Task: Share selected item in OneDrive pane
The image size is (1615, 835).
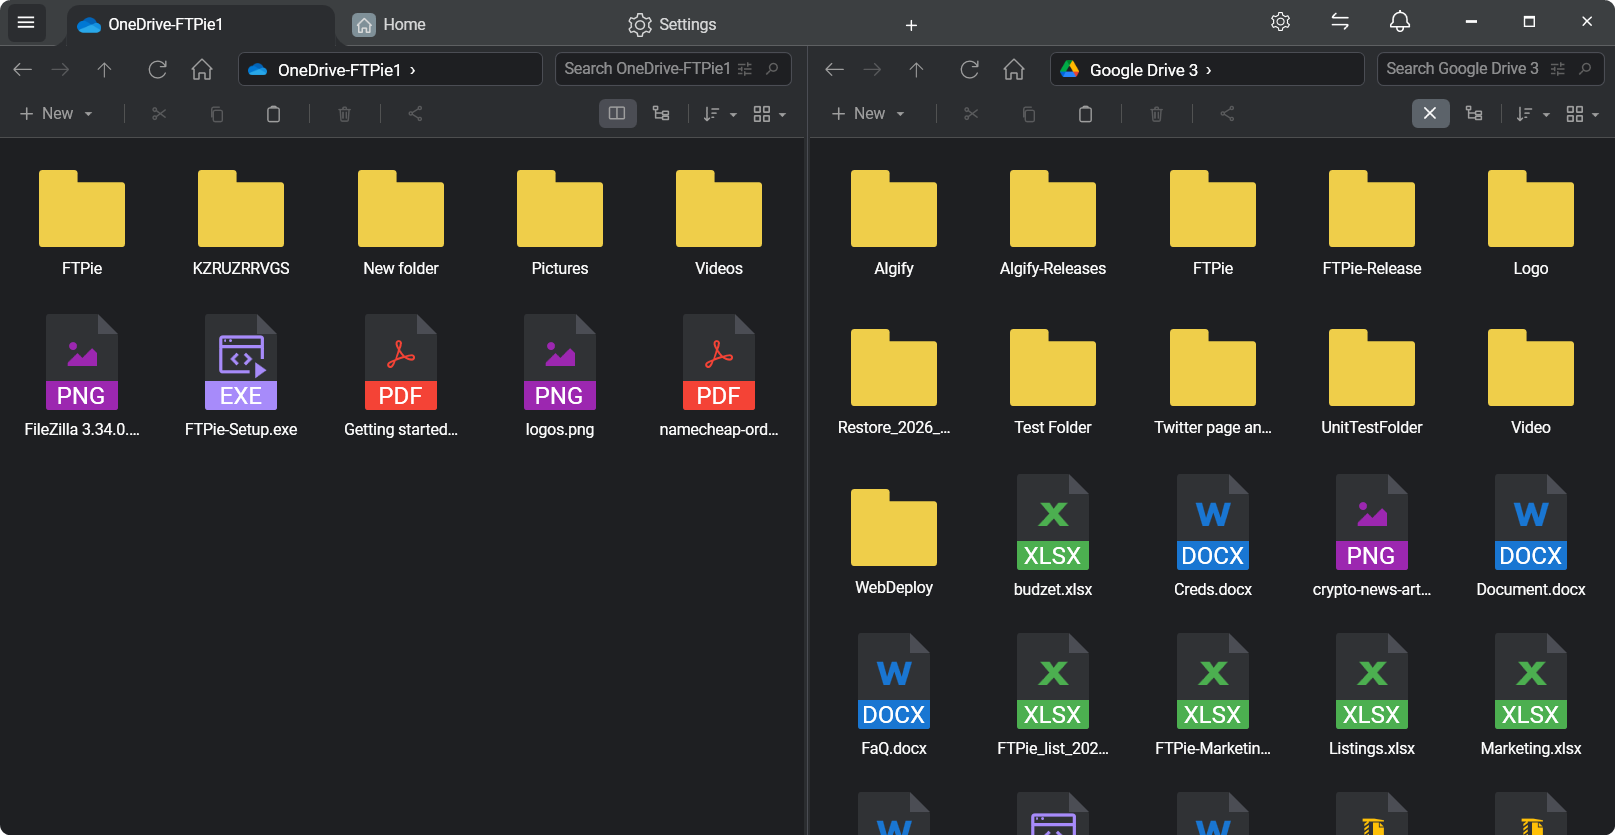Action: pos(415,114)
